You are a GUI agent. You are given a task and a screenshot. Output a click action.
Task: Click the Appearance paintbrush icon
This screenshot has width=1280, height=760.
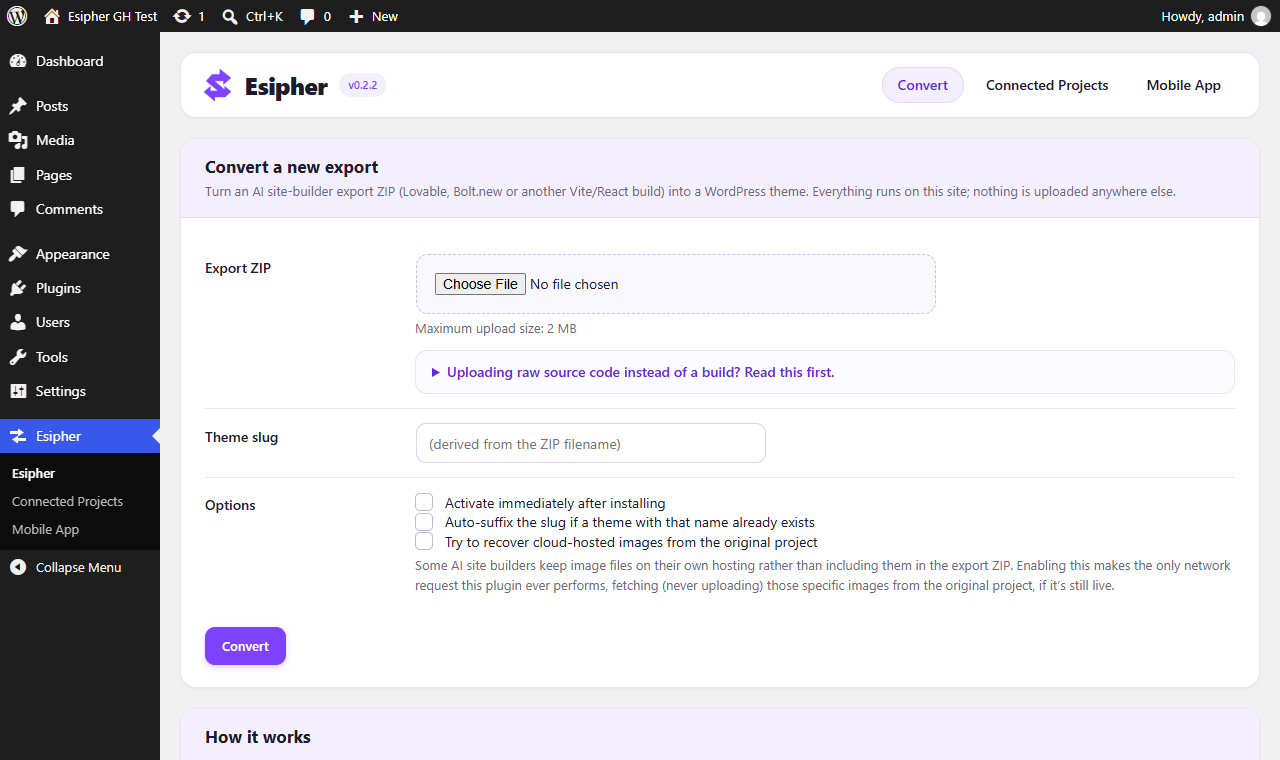(x=18, y=254)
